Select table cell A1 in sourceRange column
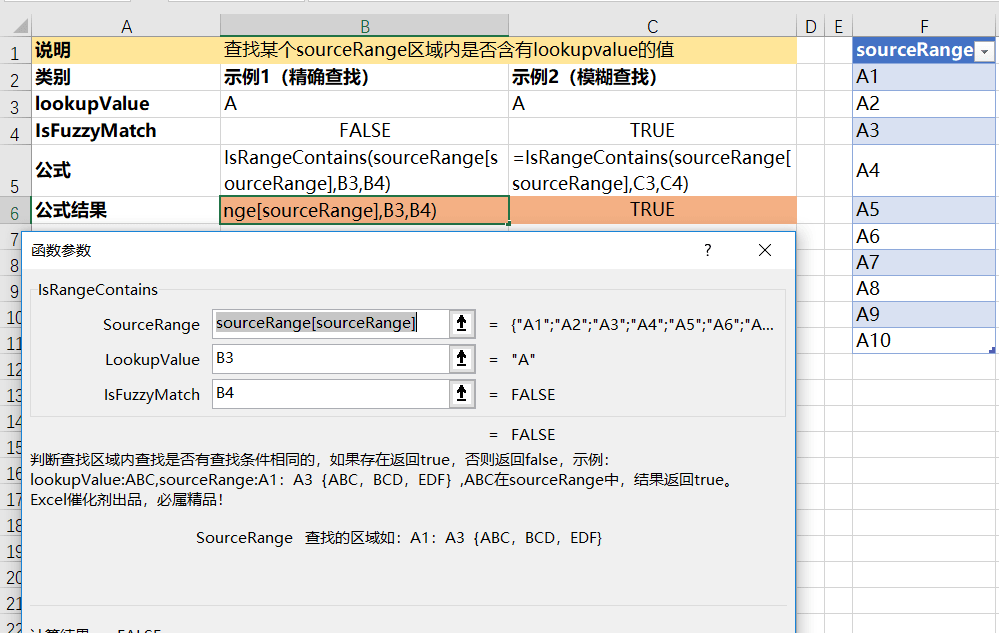Viewport: 999px width, 633px height. point(924,77)
